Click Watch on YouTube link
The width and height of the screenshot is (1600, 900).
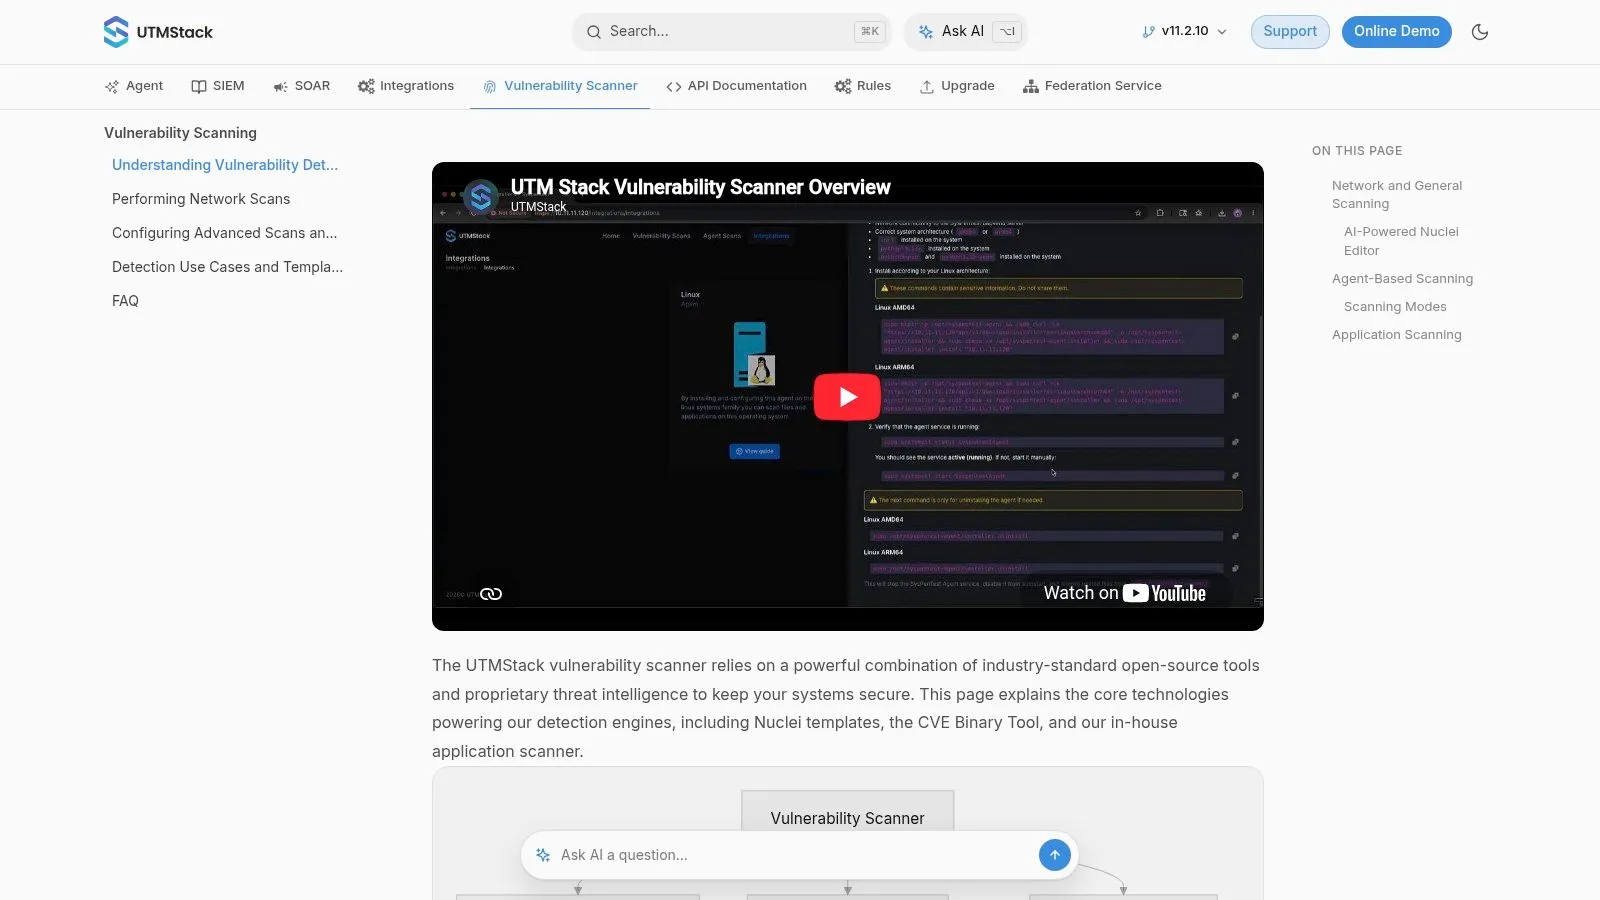pos(1124,593)
